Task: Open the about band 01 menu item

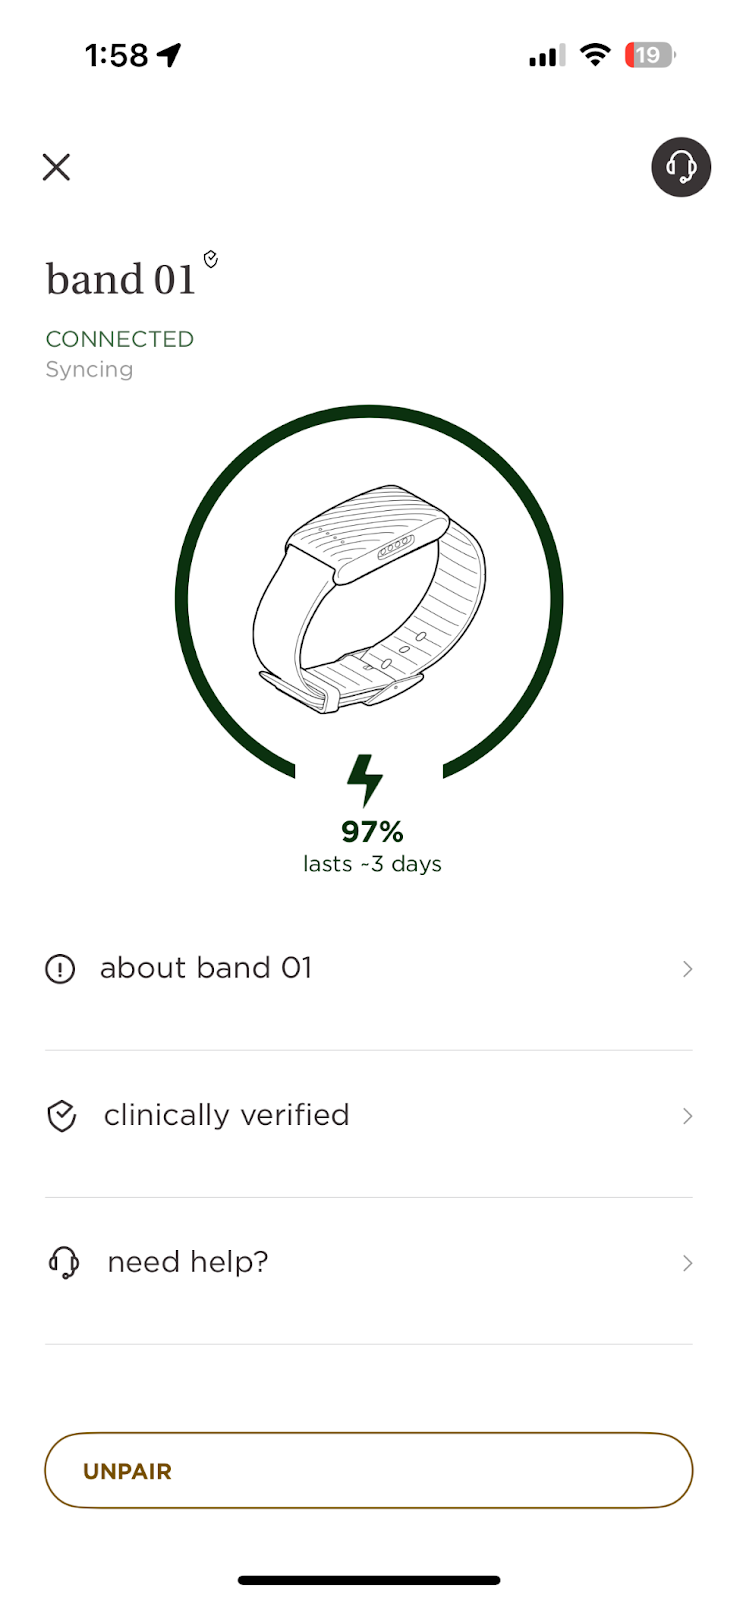Action: [x=206, y=968]
